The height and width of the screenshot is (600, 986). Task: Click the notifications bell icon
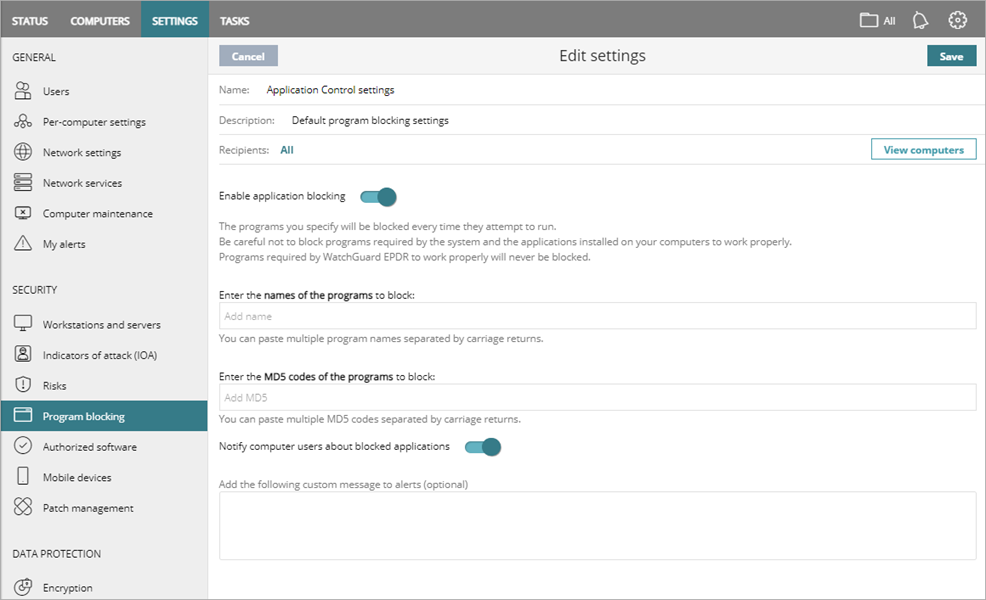click(922, 20)
